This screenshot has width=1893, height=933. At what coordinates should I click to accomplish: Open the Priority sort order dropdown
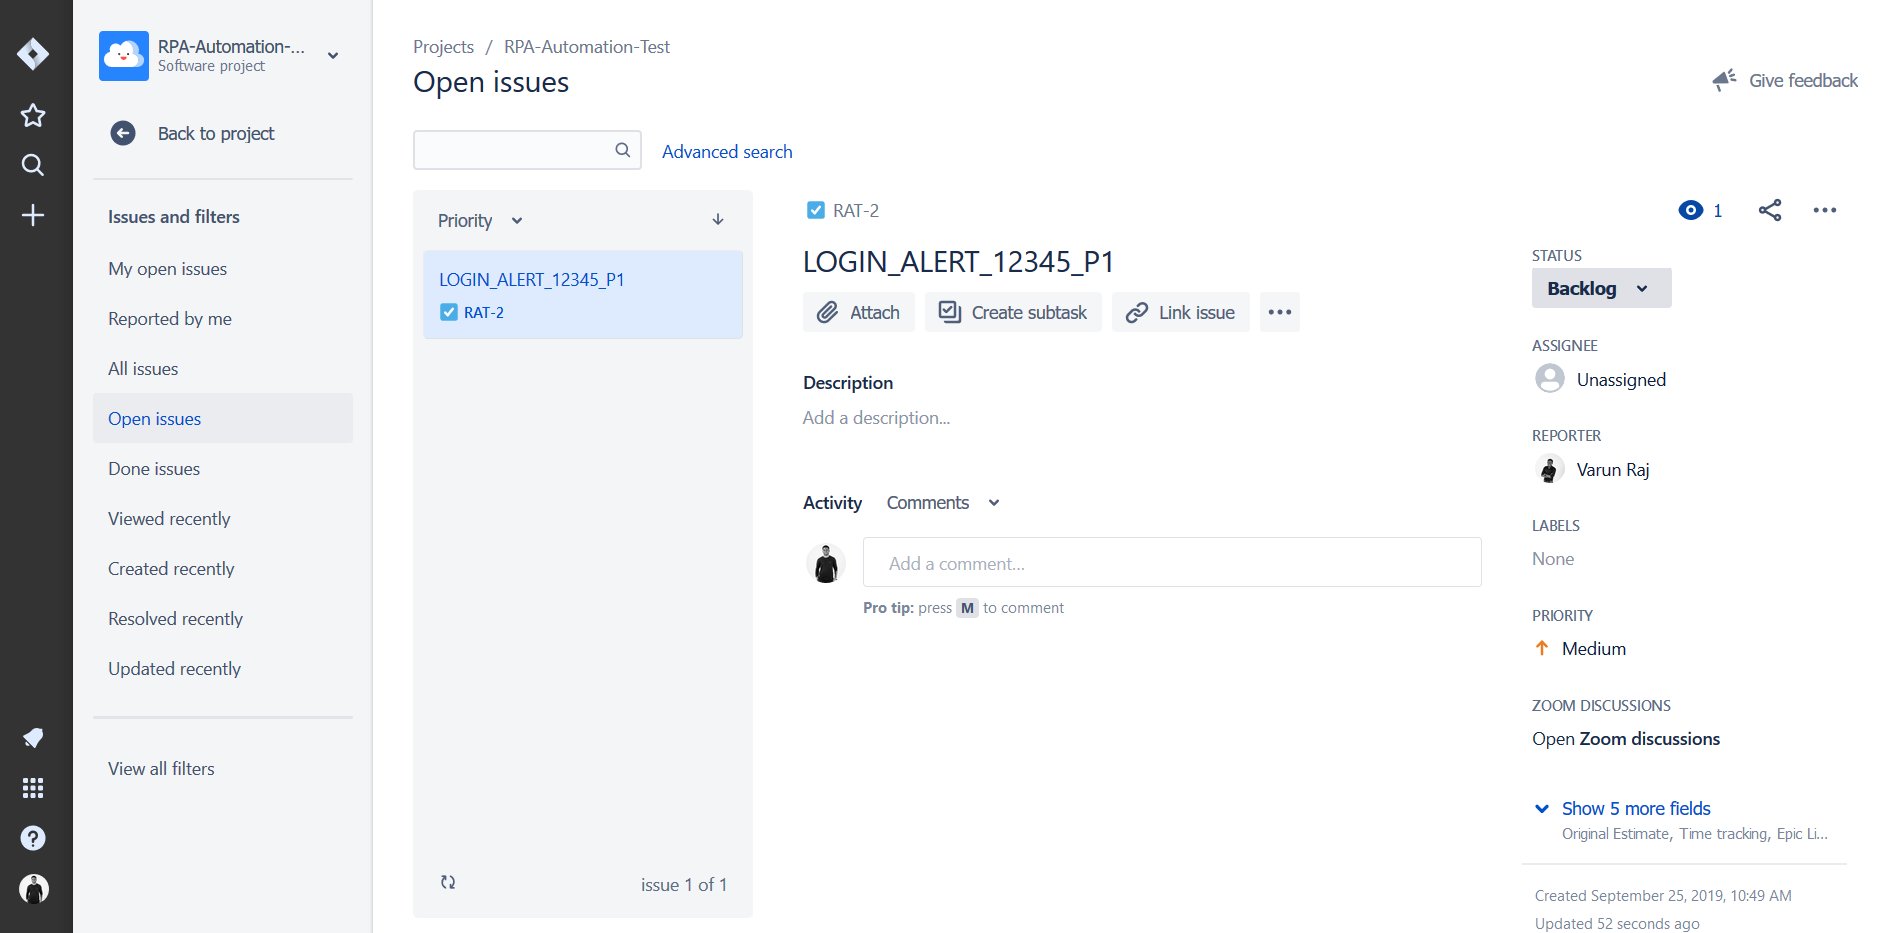480,221
